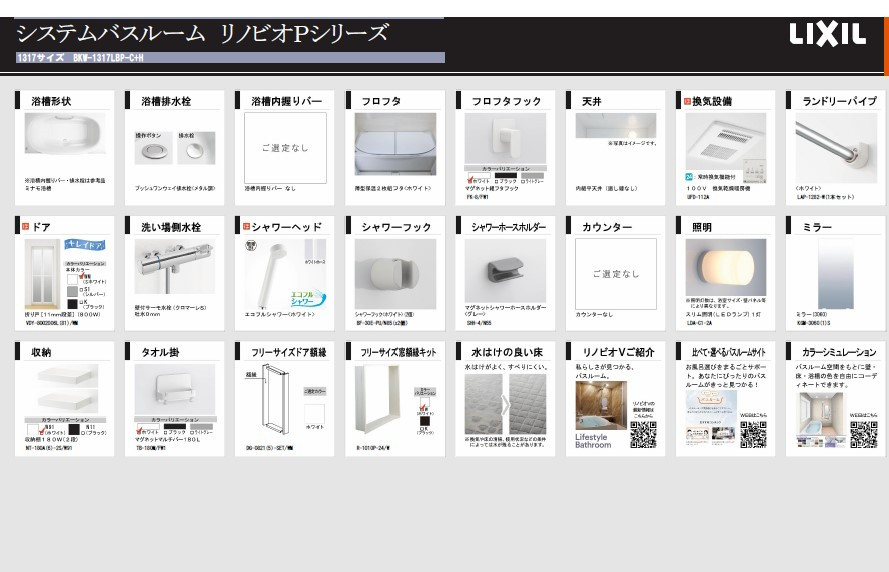This screenshot has width=889, height=572.
Task: Click the Lifestyle Bathroom caption
Action: point(593,441)
